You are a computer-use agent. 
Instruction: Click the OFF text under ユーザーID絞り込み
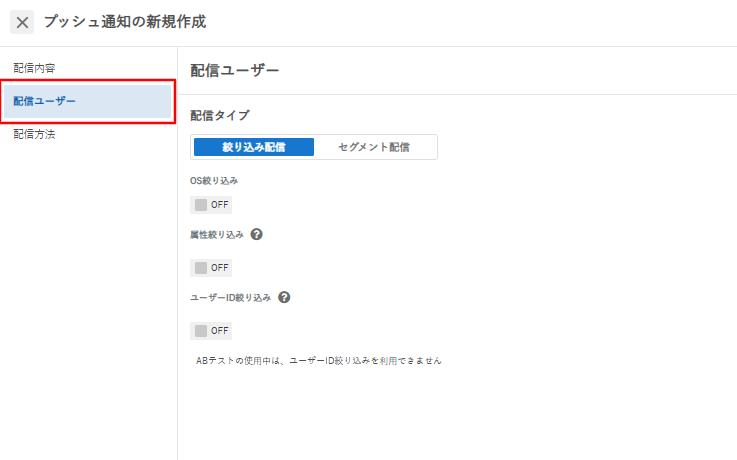click(220, 331)
